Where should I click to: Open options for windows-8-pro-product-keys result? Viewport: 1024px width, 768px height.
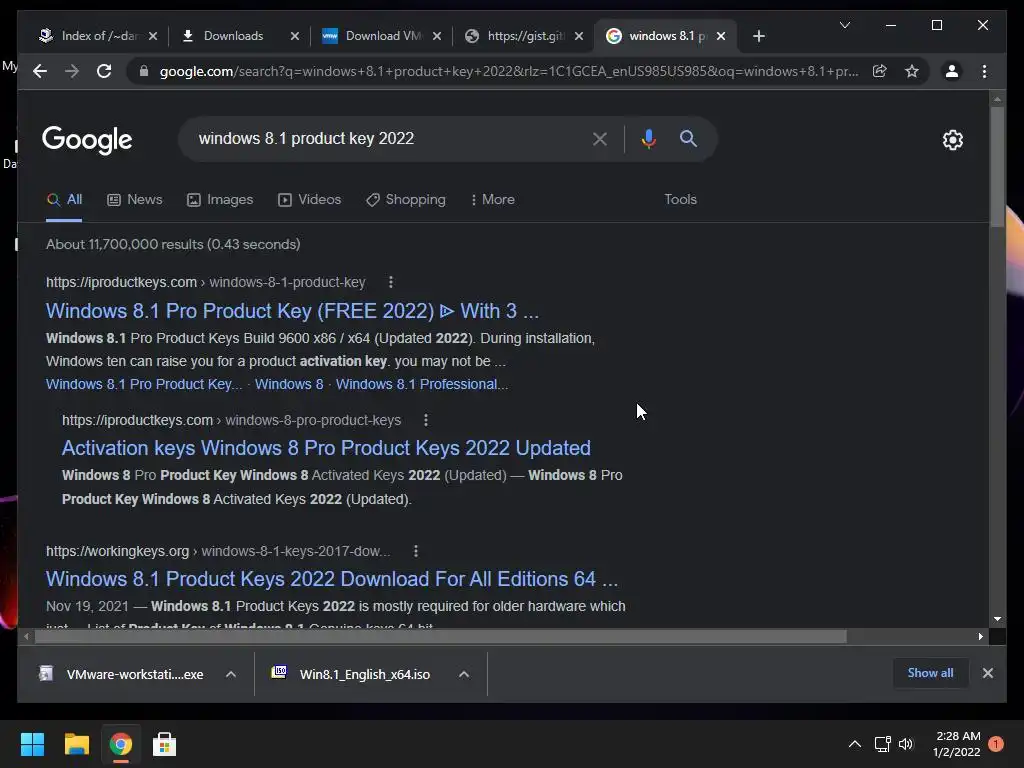pos(426,420)
